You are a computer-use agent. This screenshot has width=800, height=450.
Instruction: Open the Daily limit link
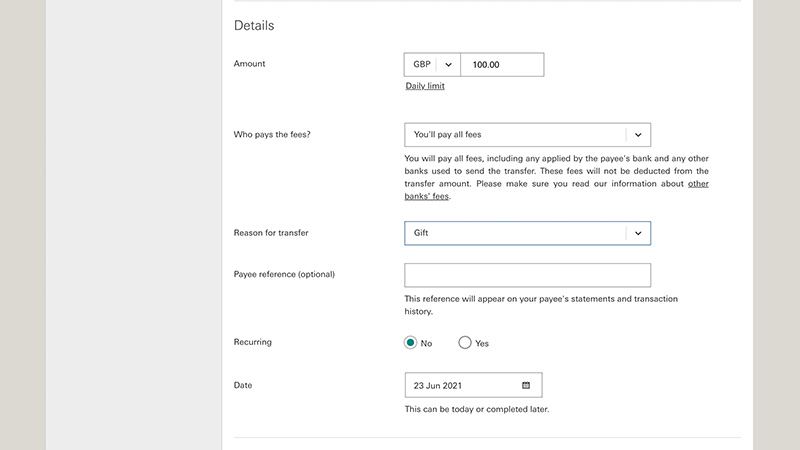tap(425, 86)
